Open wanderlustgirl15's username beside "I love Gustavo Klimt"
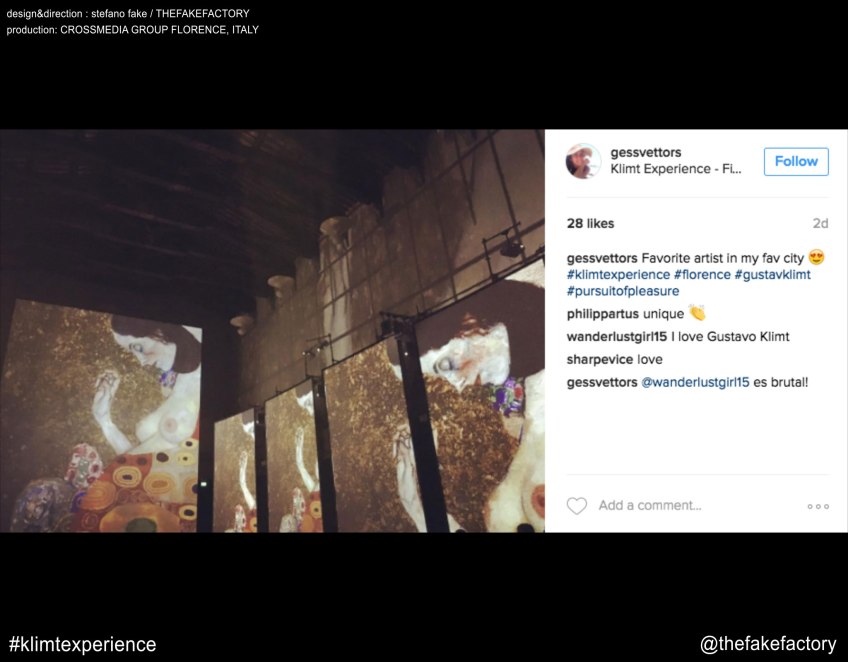The height and width of the screenshot is (662, 848). [x=616, y=337]
